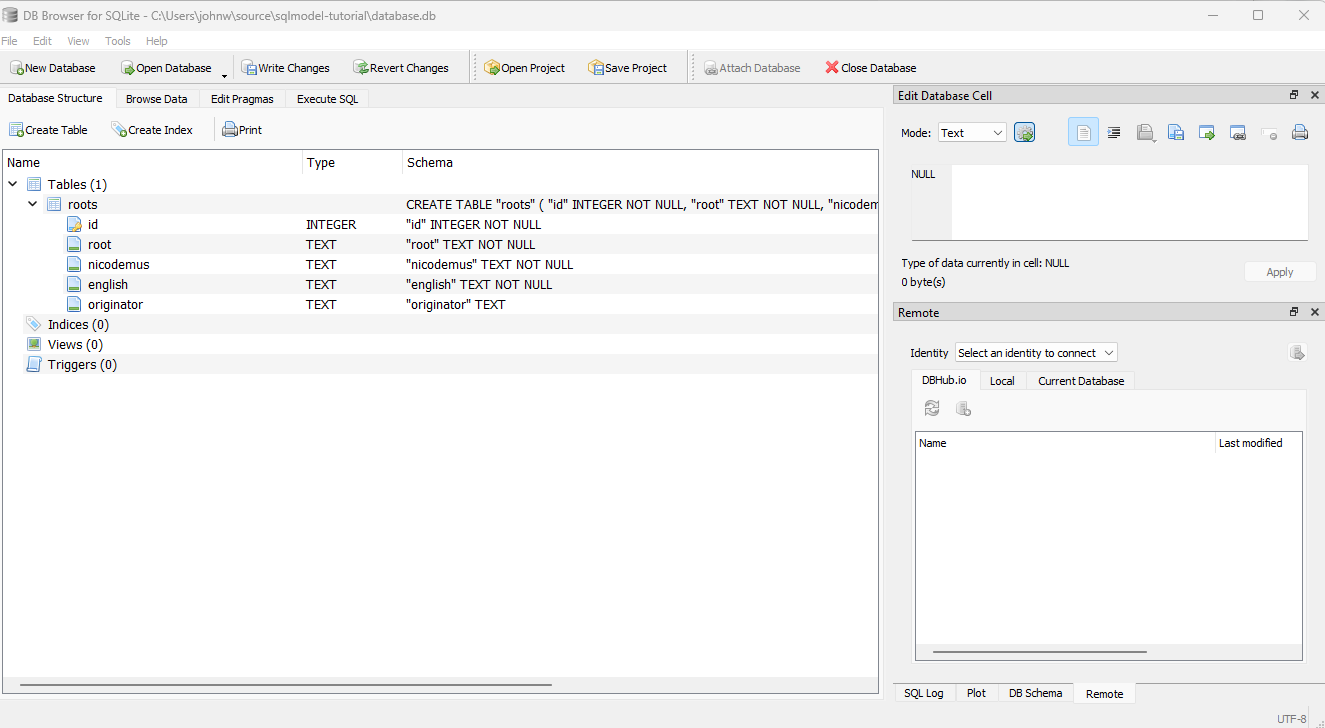Open the Mode dropdown in cell editor
This screenshot has height=728, width=1325.
971,131
